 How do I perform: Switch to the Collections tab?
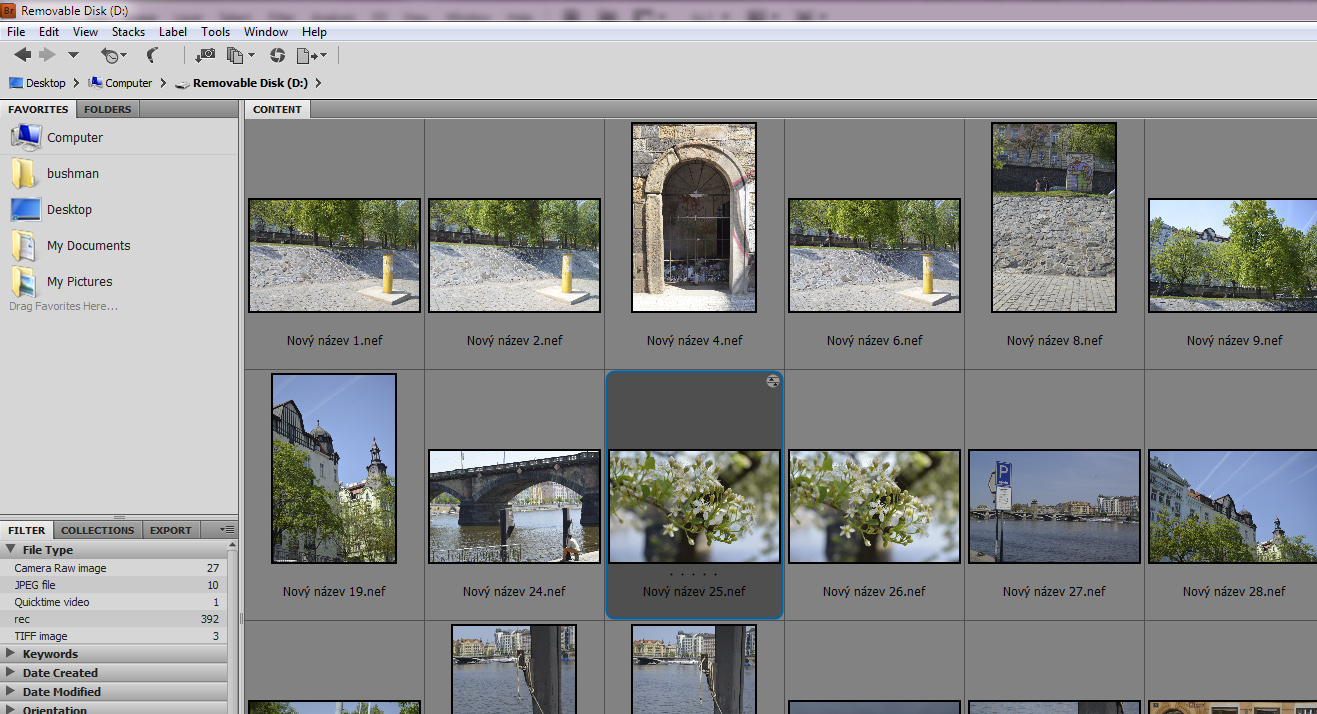pos(97,530)
